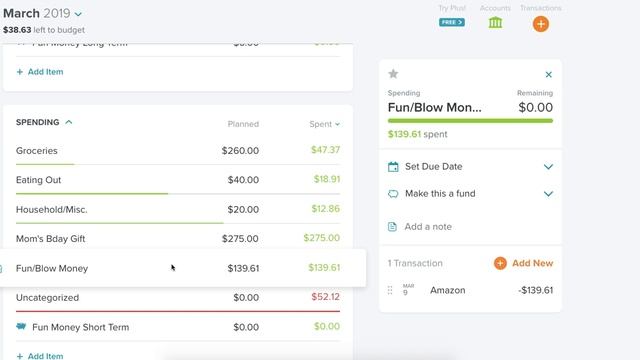Expand the Set Due Date chevron
640x360 pixels.
point(548,167)
